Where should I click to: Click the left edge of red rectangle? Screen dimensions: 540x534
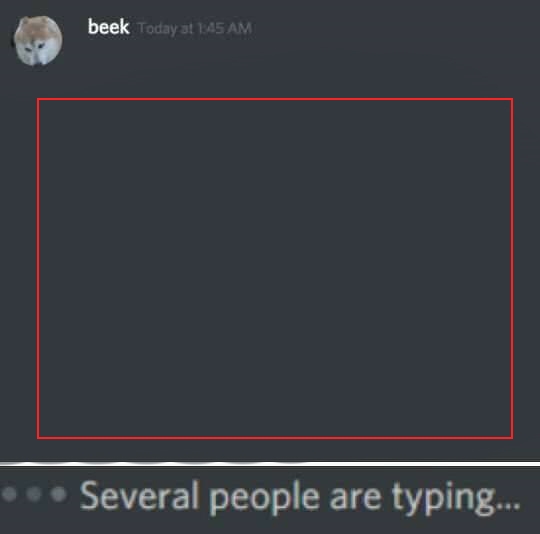(38, 269)
